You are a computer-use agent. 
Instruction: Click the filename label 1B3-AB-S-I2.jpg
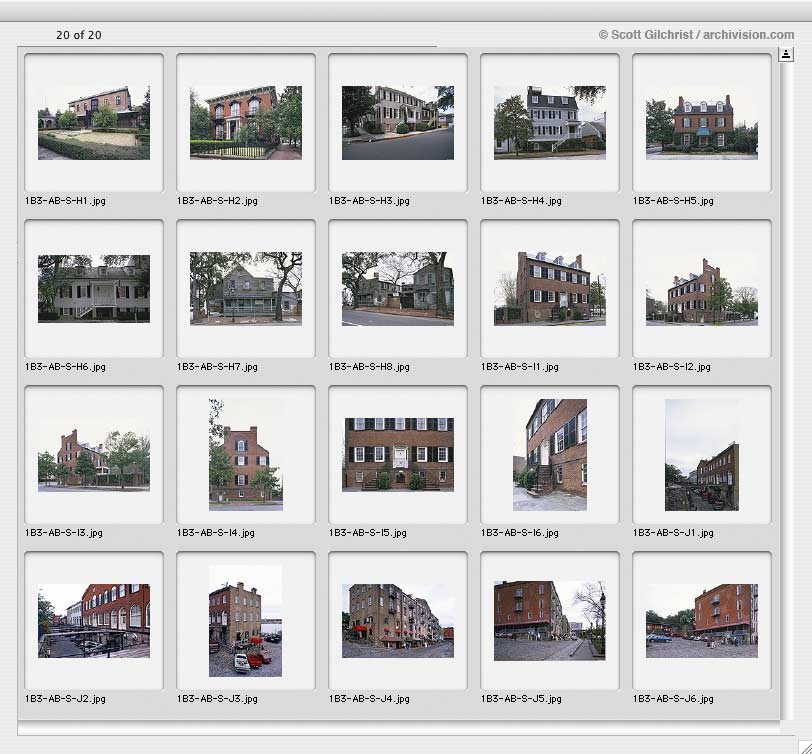click(x=672, y=367)
